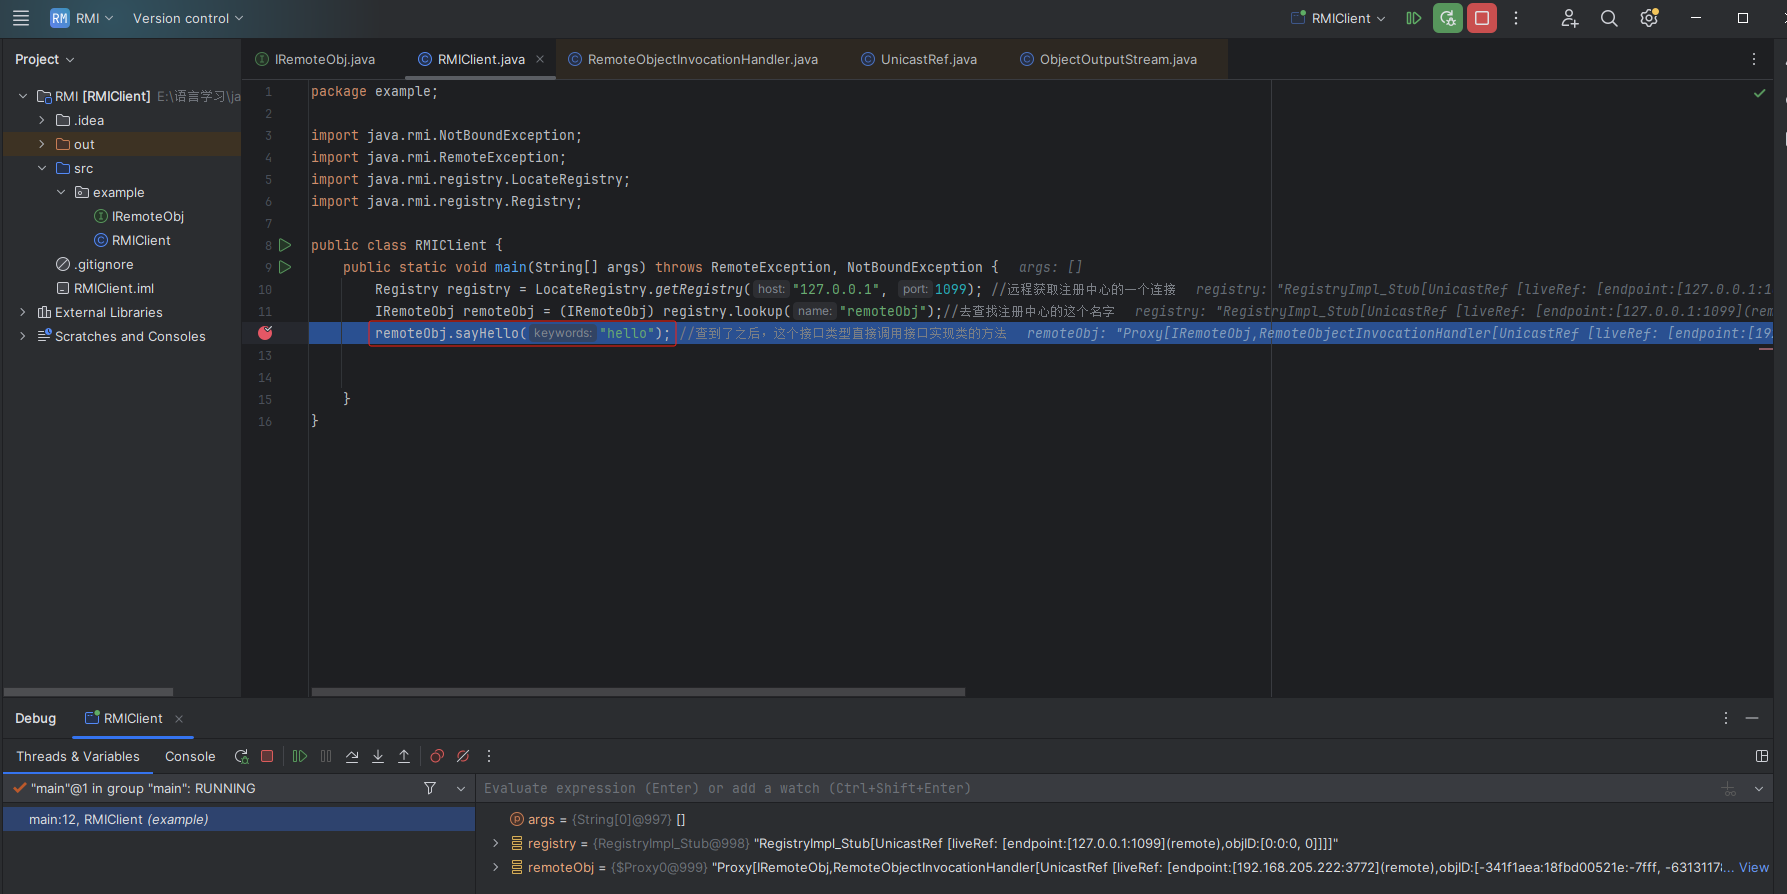Collapse the example package
Screen dimensions: 1787x894
pyautogui.click(x=61, y=192)
